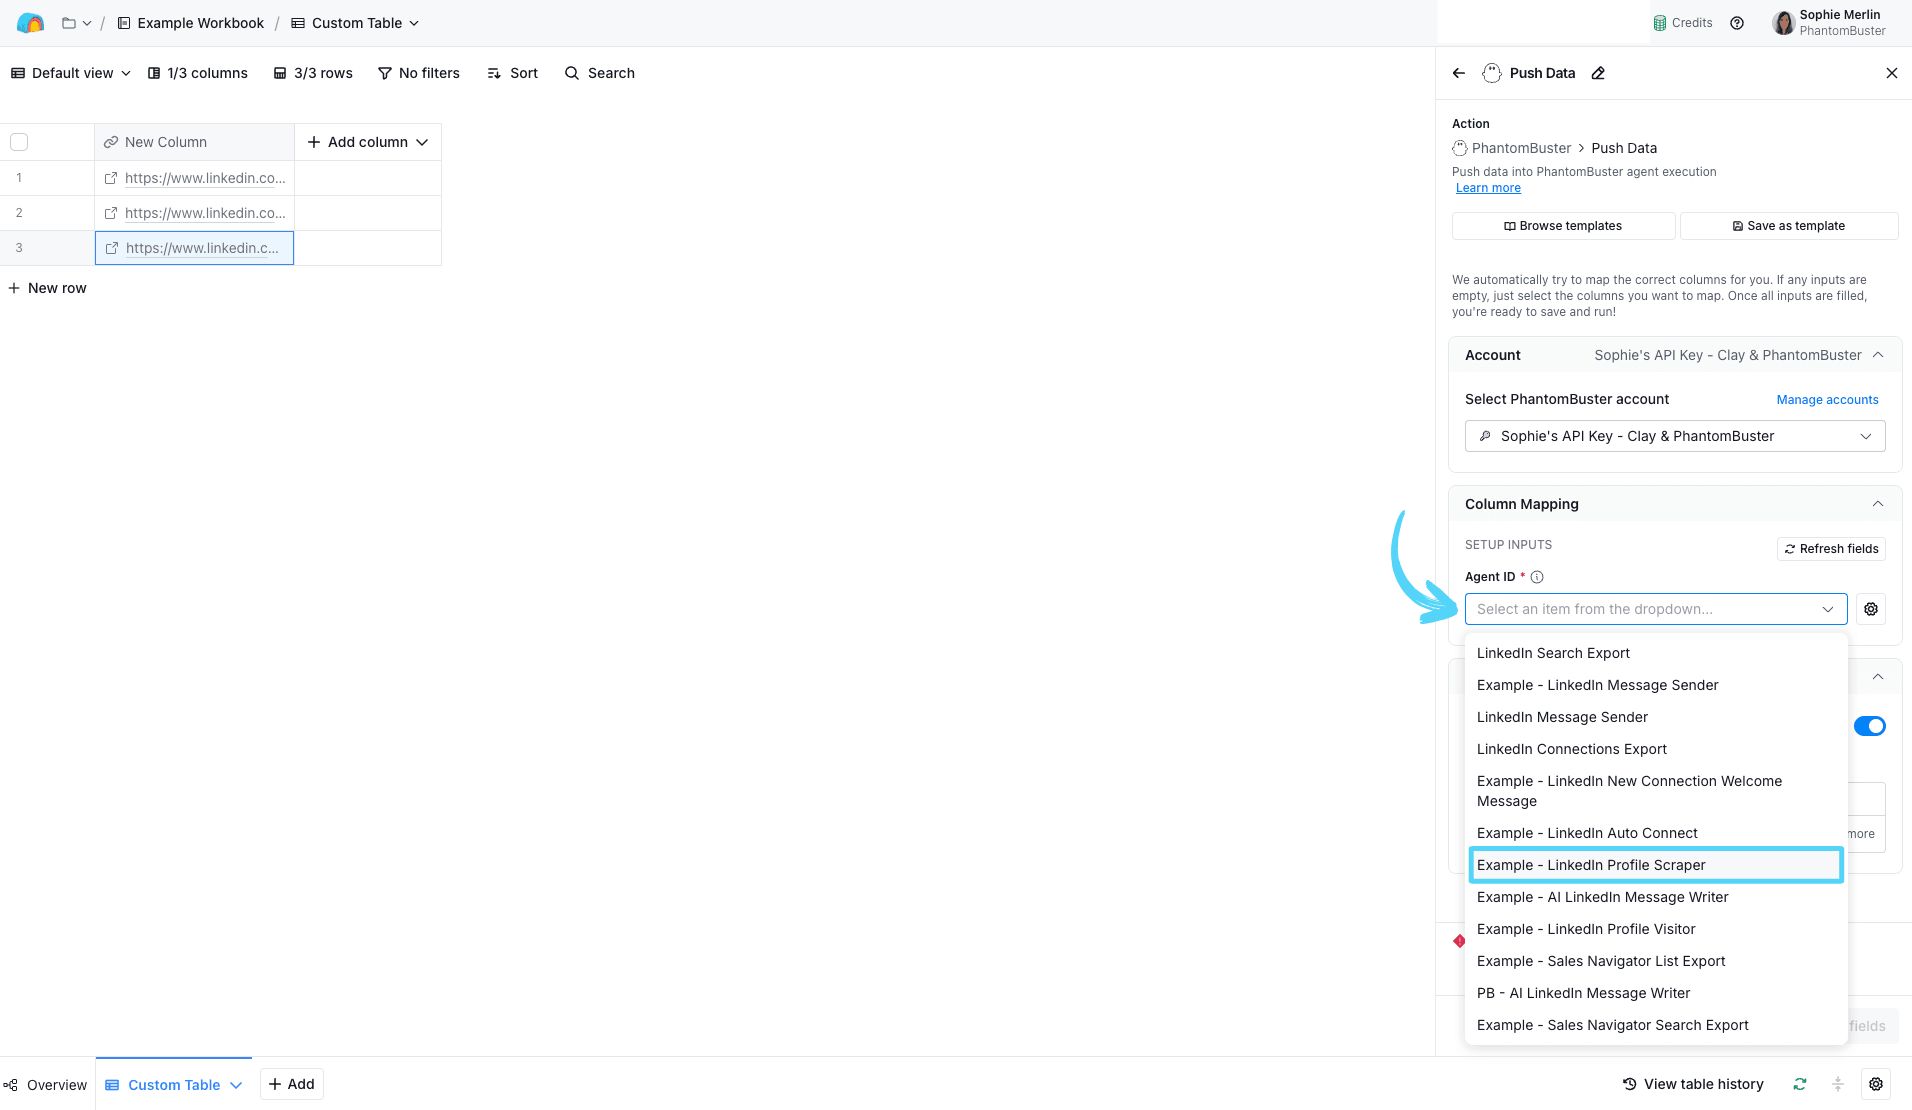Image resolution: width=1912 pixels, height=1110 pixels.
Task: Click Search in the toolbar
Action: 600,73
